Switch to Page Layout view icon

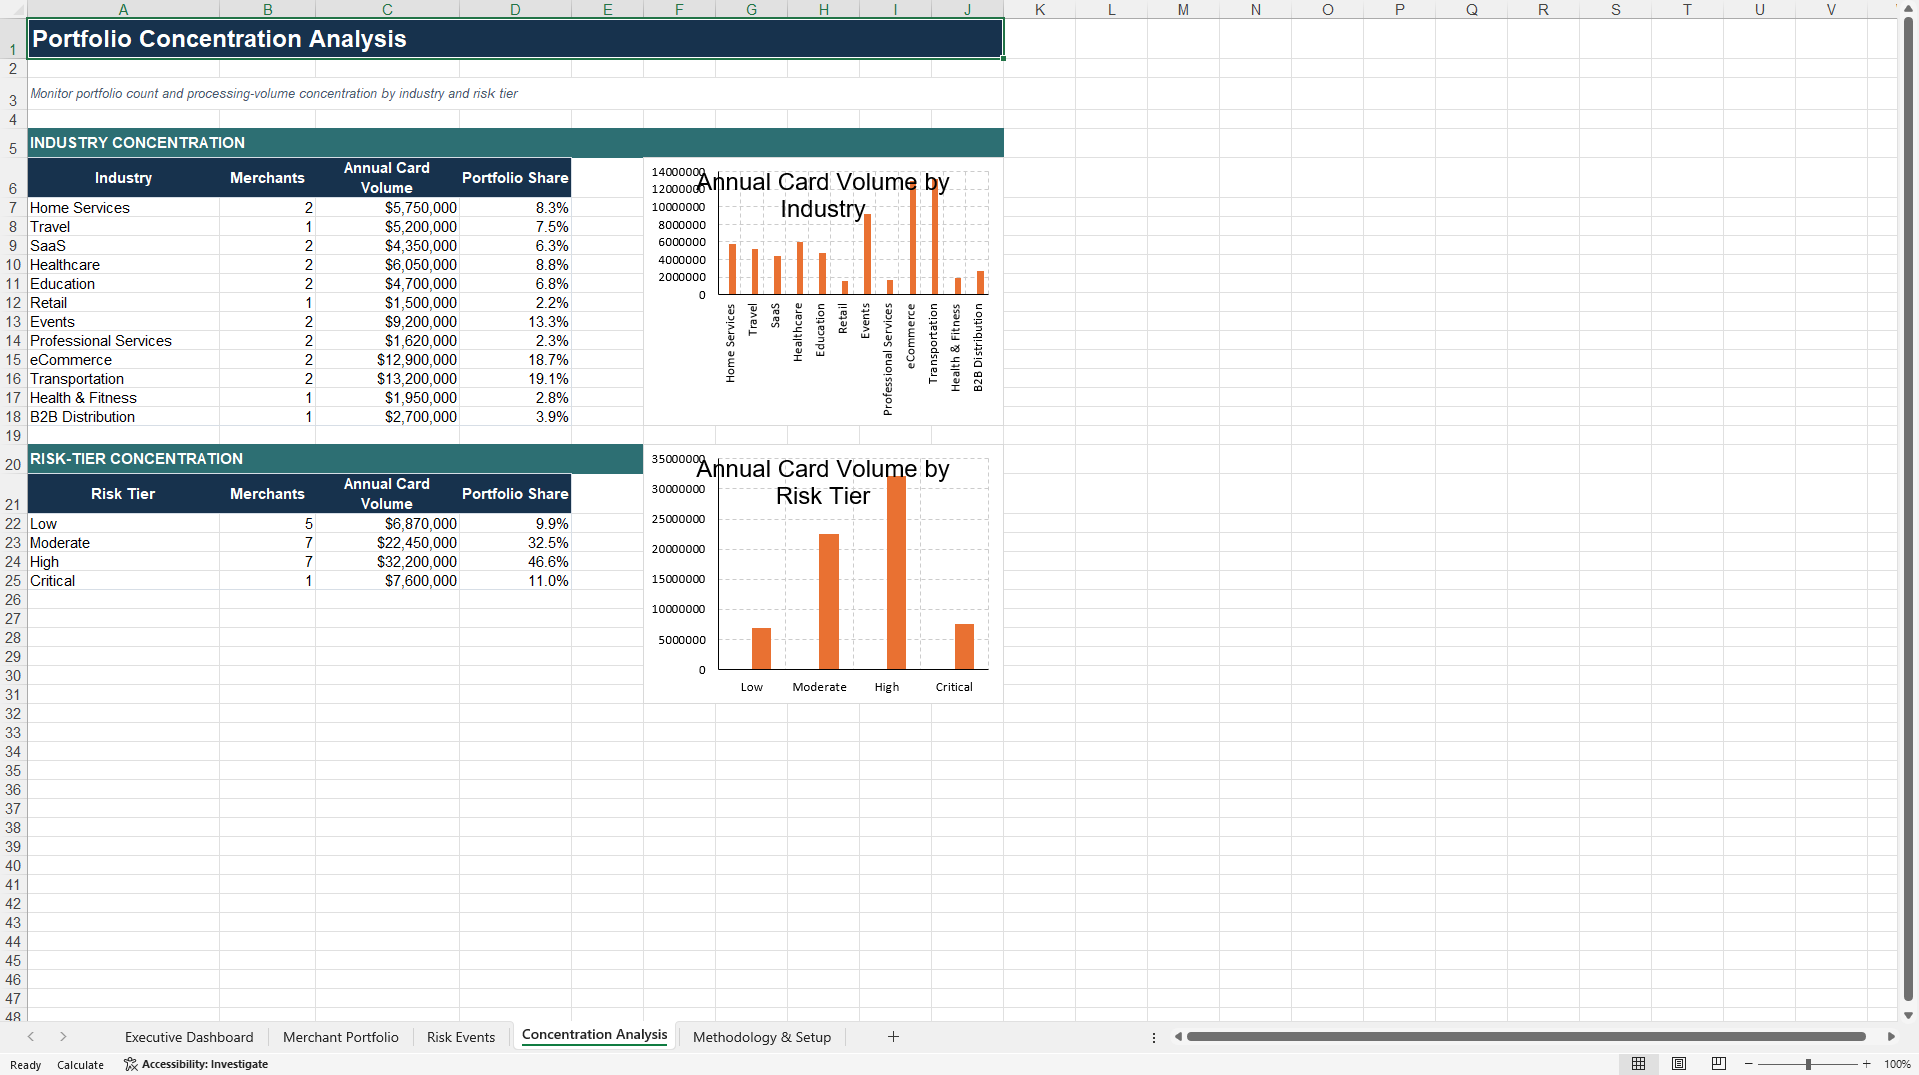1679,1064
